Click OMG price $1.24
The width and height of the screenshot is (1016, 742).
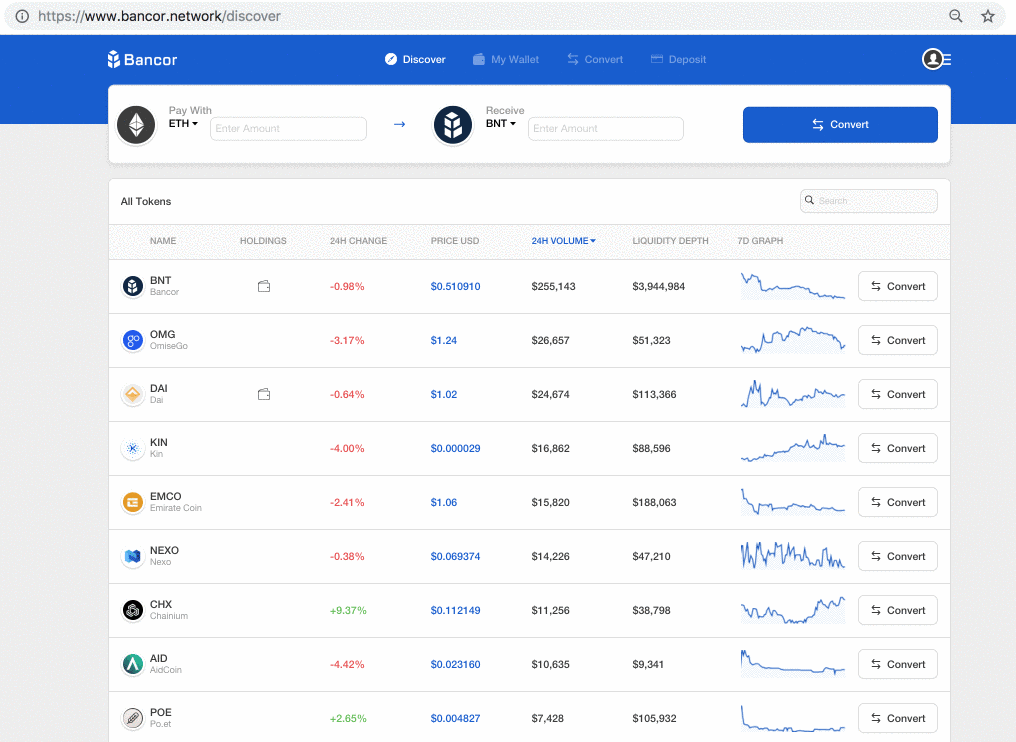point(444,340)
